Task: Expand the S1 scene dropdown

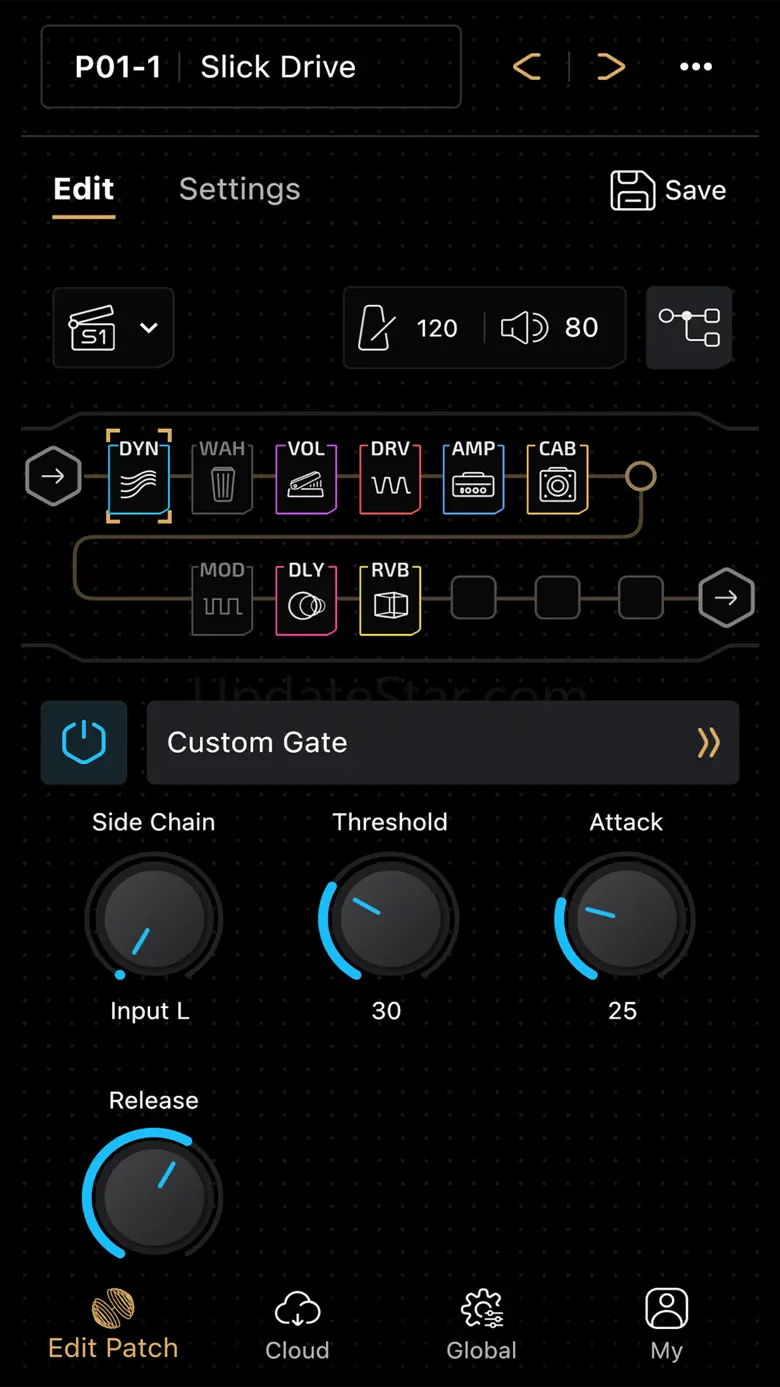Action: pos(113,328)
